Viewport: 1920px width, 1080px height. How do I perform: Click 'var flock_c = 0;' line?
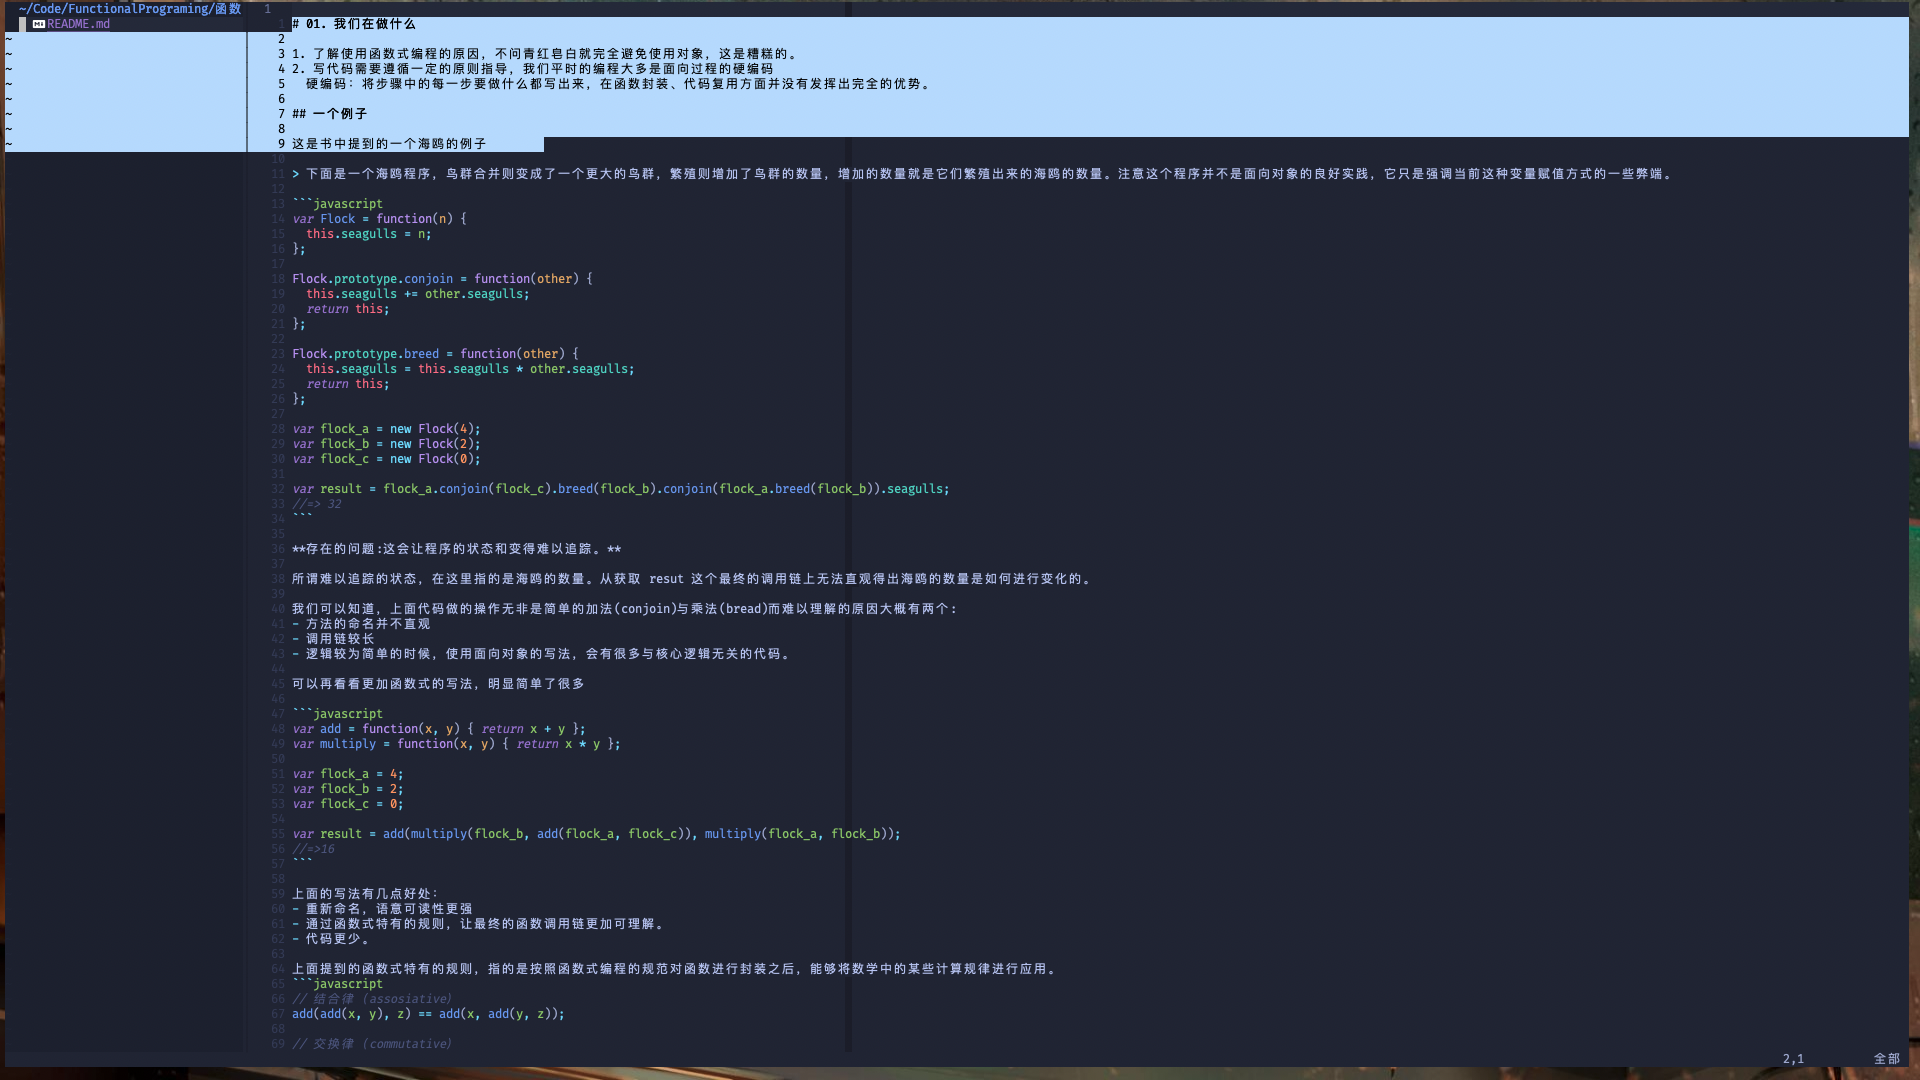pyautogui.click(x=348, y=804)
